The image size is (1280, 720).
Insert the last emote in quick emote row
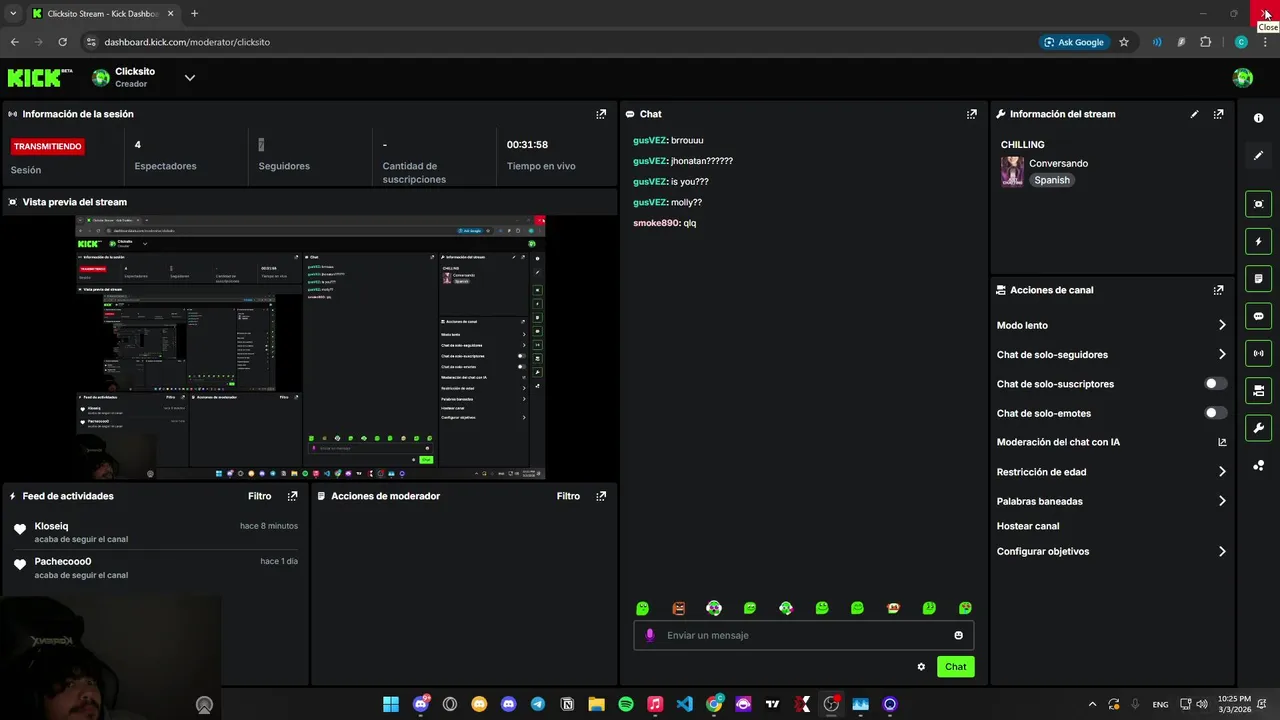tap(965, 608)
